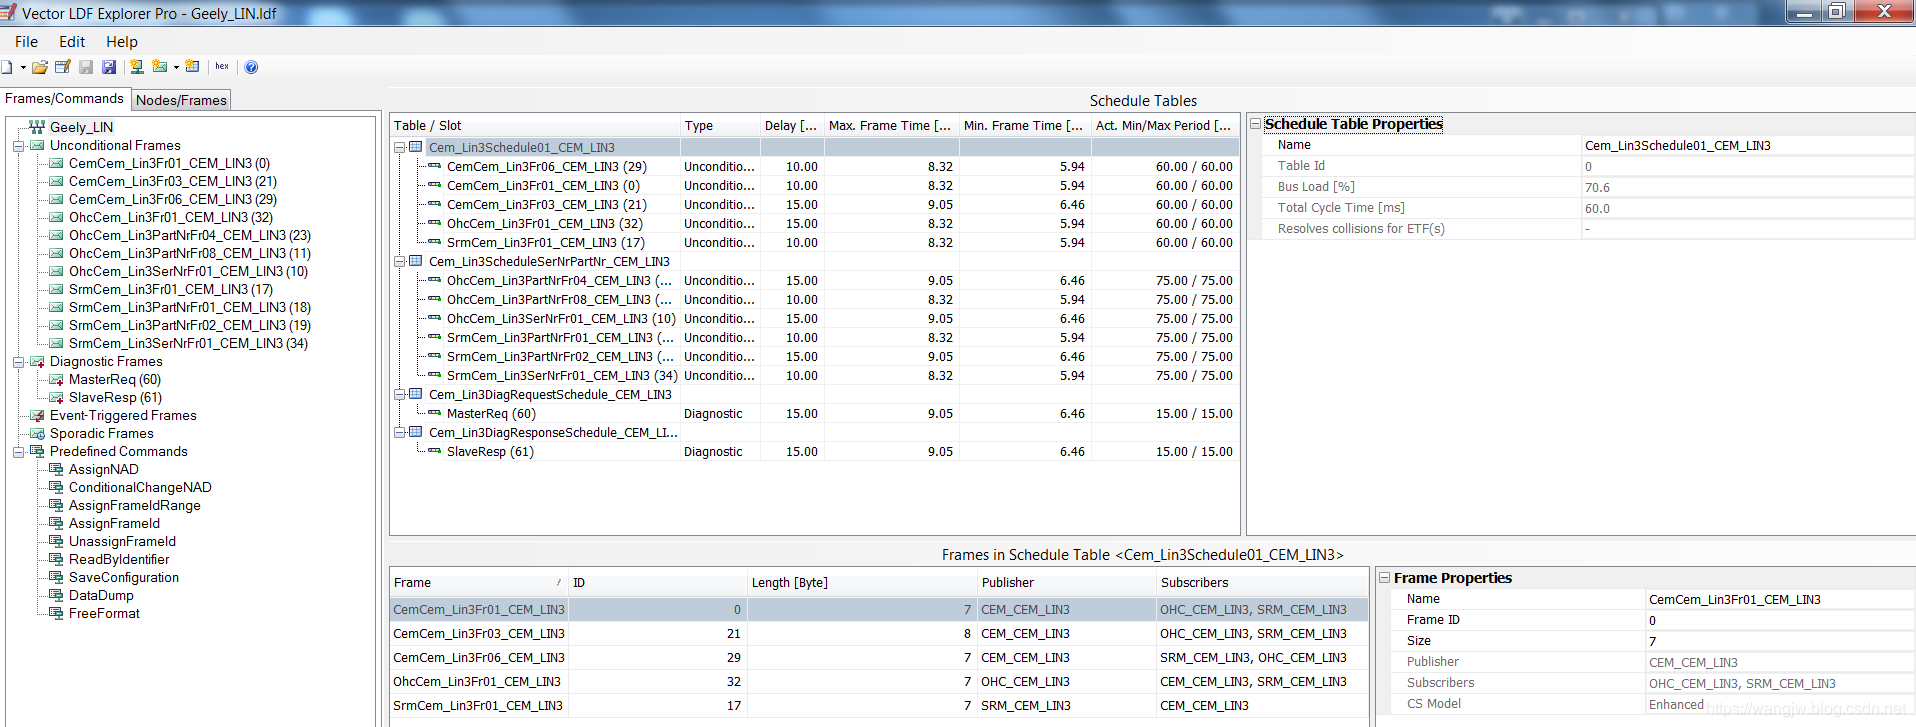Click the Unconditional Frames folder icon

pyautogui.click(x=37, y=145)
